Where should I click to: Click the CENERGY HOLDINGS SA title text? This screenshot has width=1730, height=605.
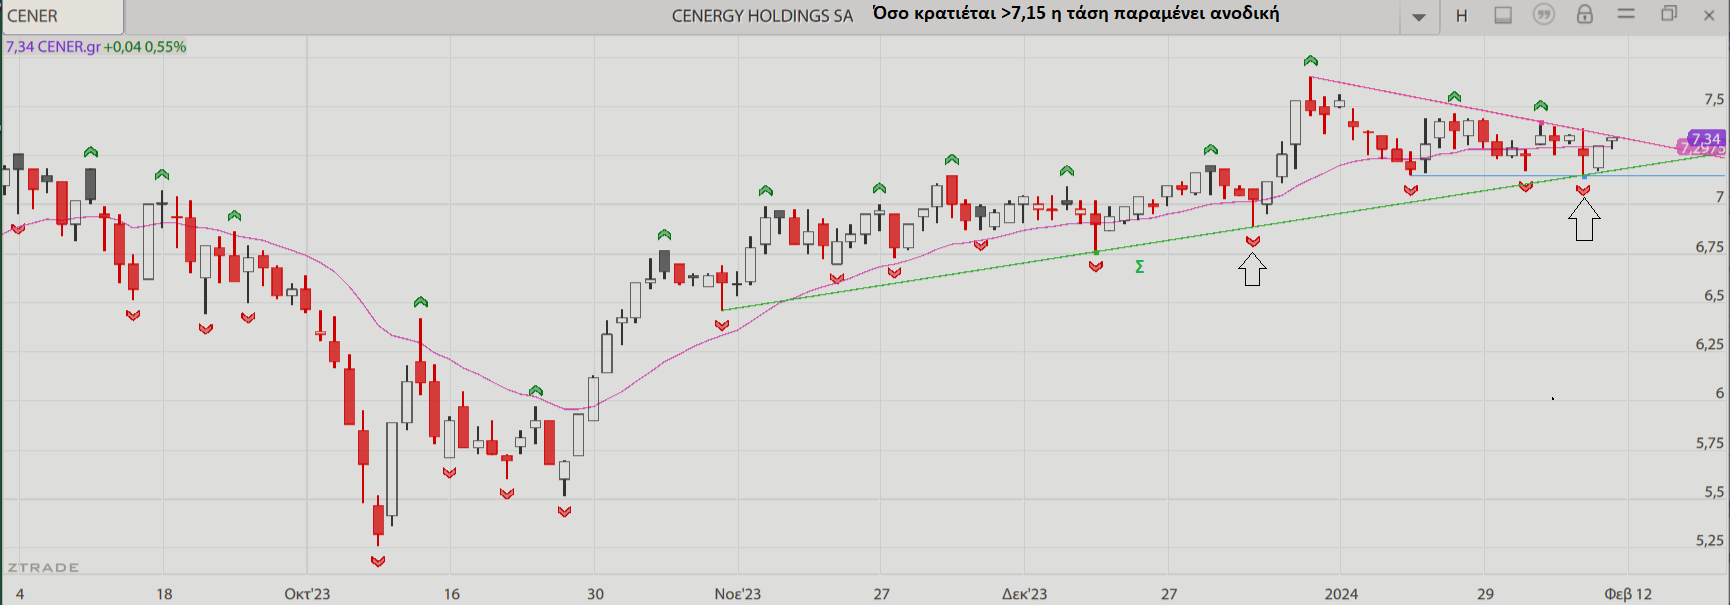[762, 16]
